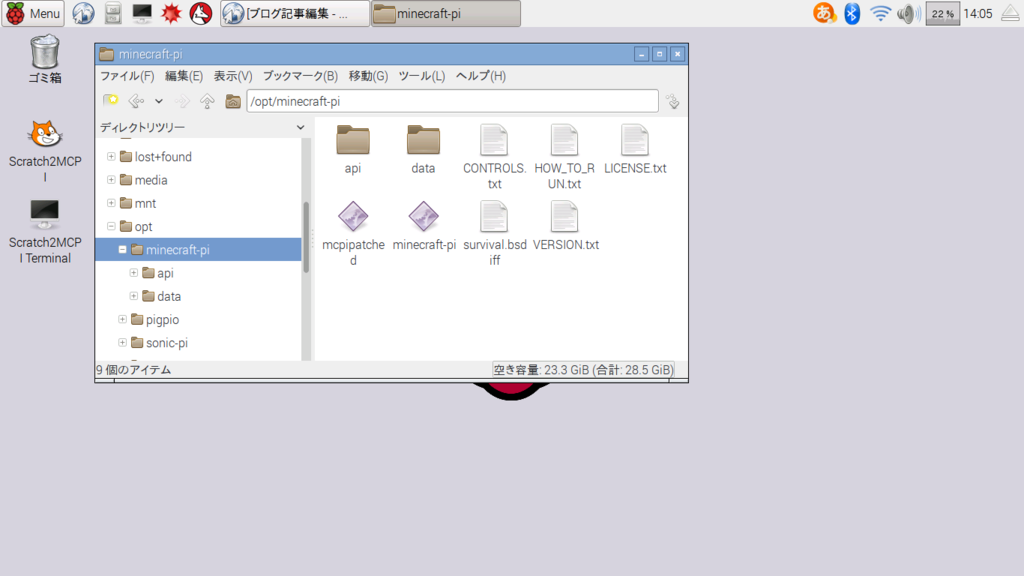Select the CONTROLS.txt file icon
Image resolution: width=1024 pixels, height=576 pixels.
[494, 140]
